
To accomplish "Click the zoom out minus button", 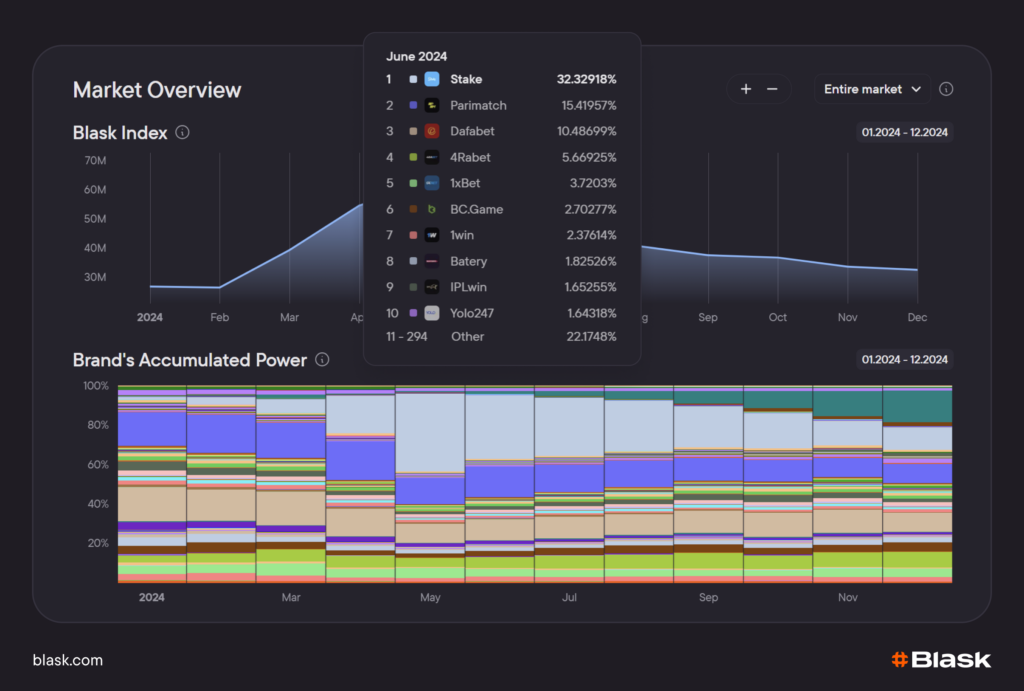I will pos(772,89).
